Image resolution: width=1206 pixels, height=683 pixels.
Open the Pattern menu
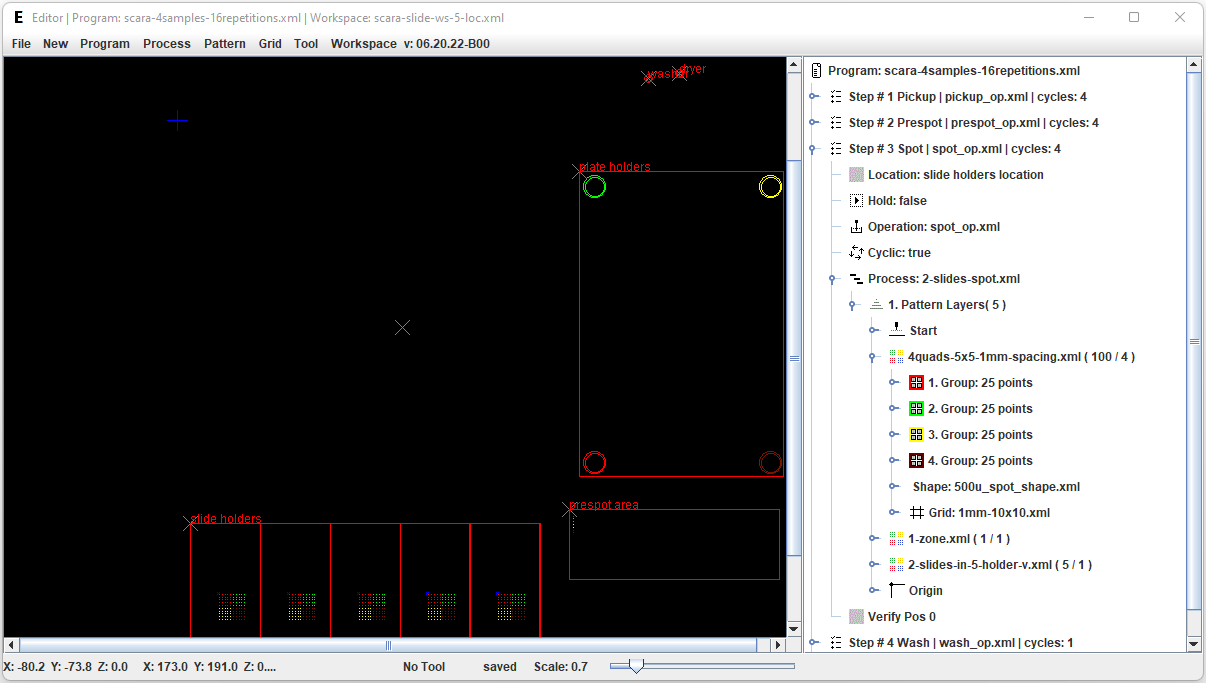224,44
